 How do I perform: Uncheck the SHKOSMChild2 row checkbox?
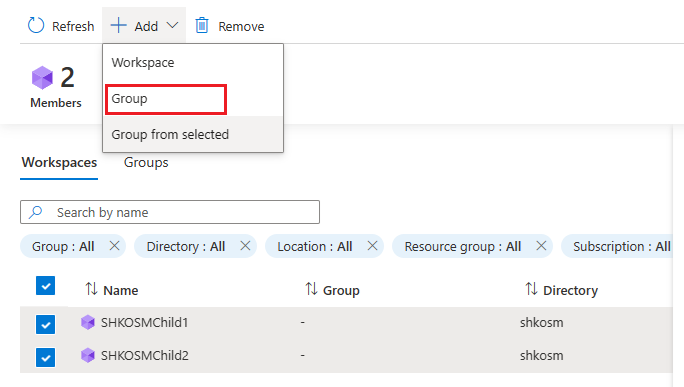coord(45,357)
